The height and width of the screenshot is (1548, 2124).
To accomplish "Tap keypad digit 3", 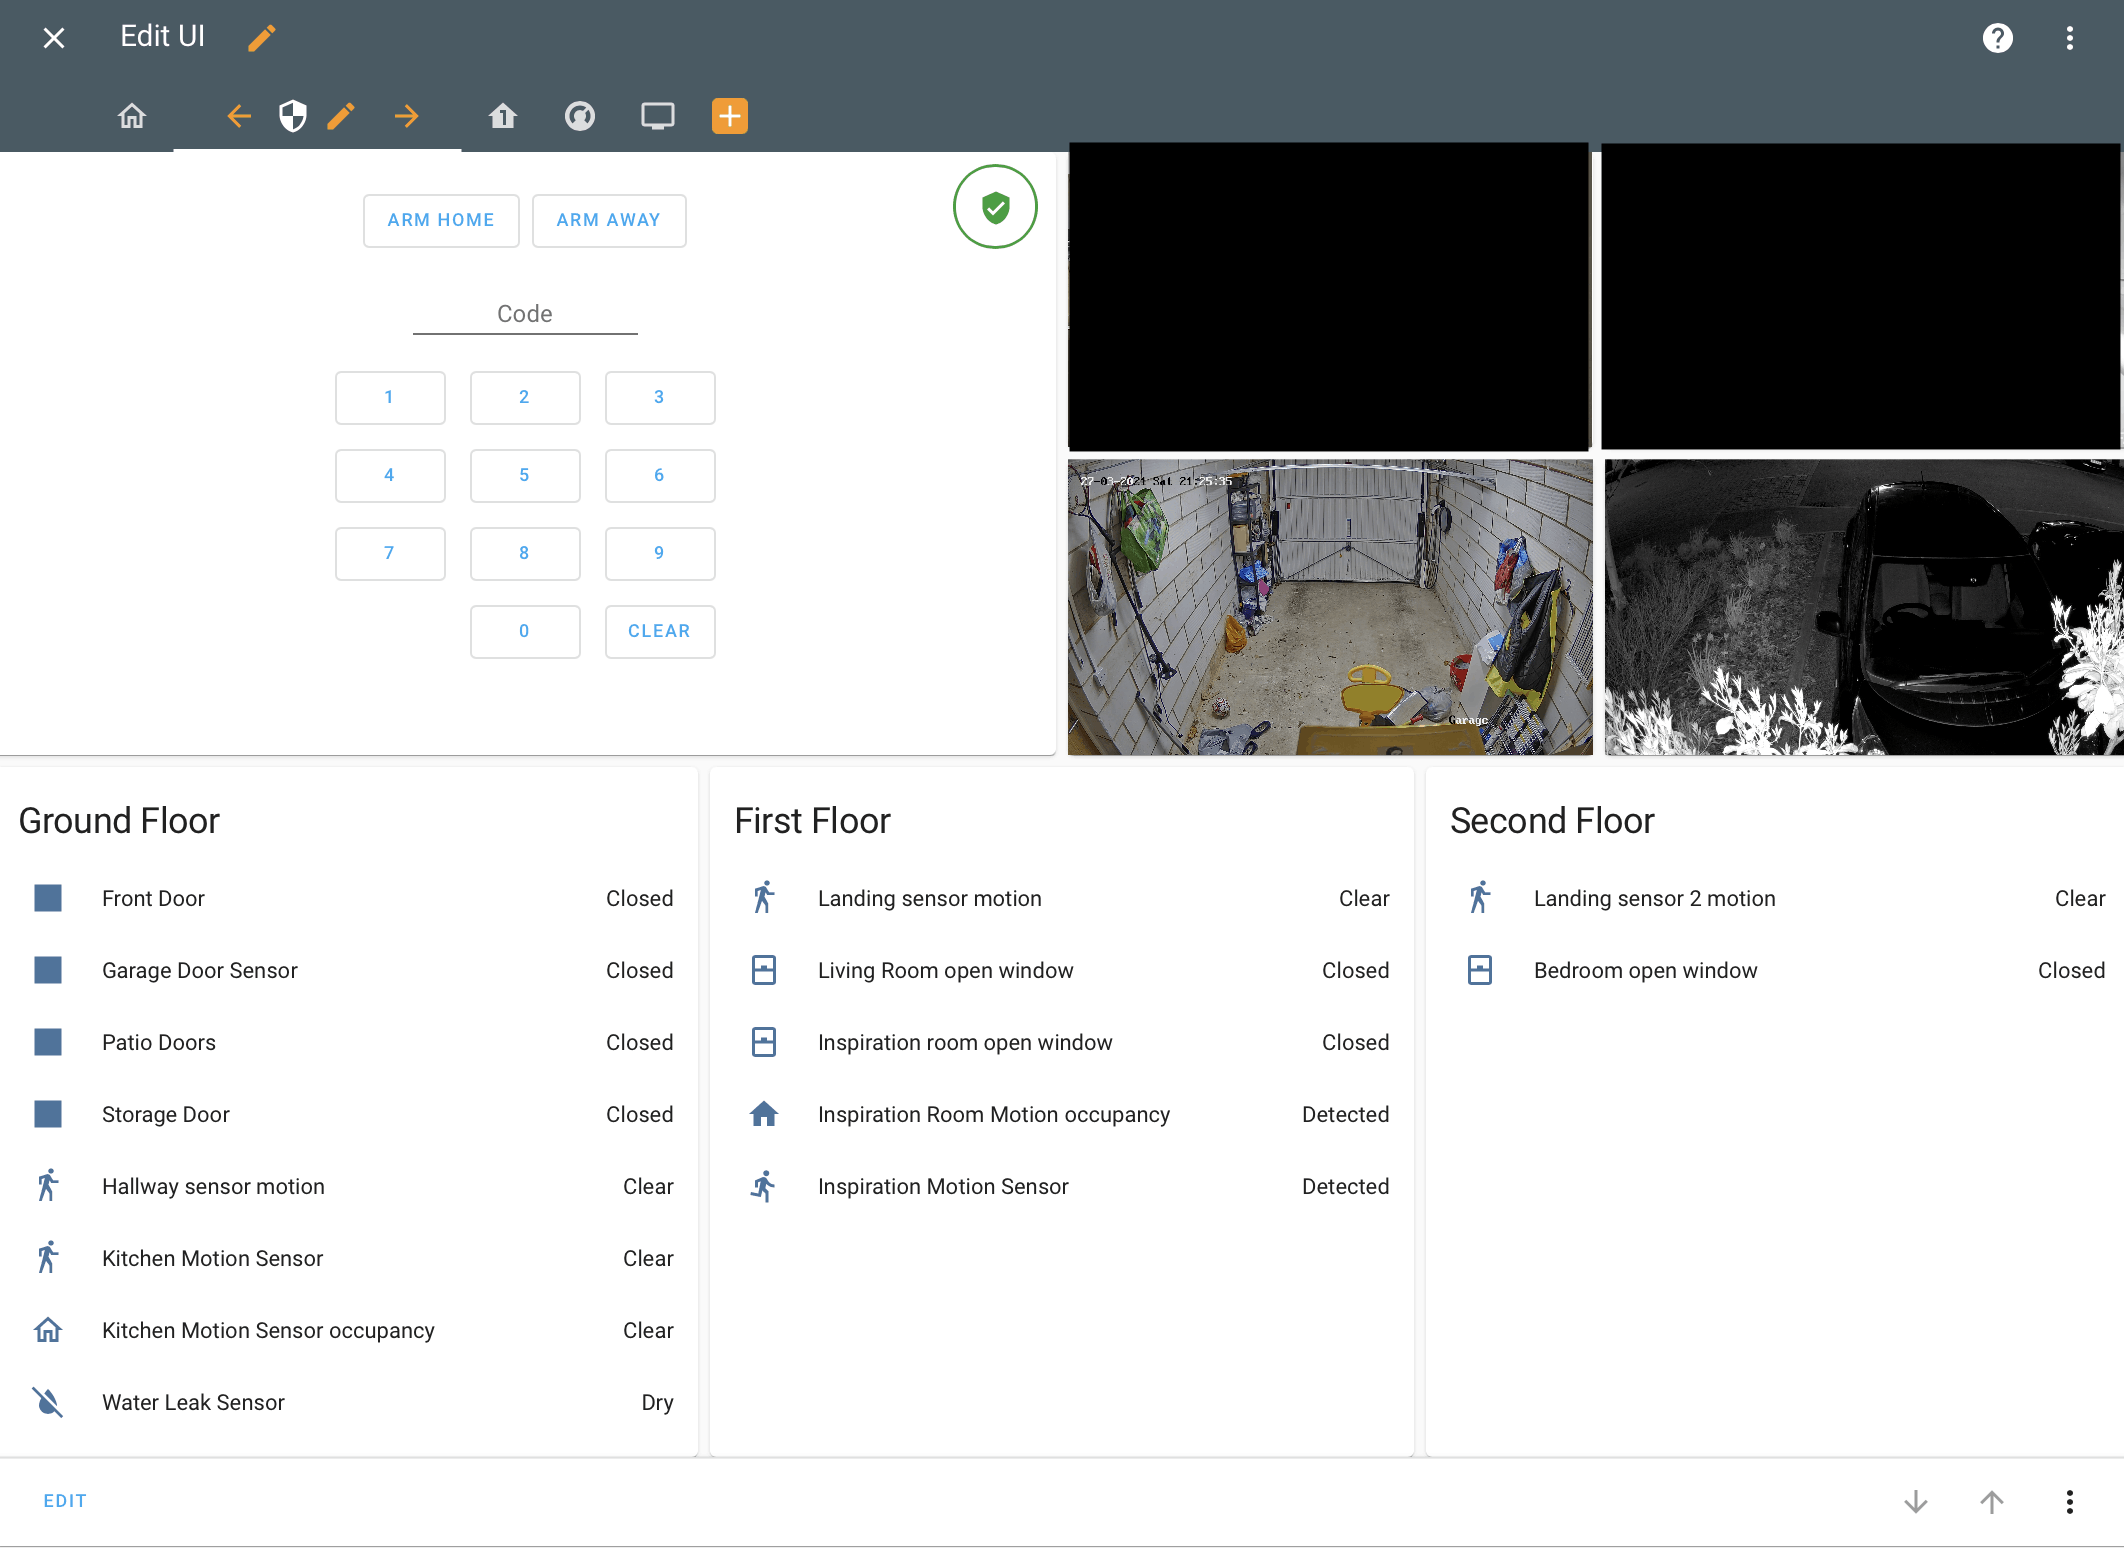I will point(660,397).
